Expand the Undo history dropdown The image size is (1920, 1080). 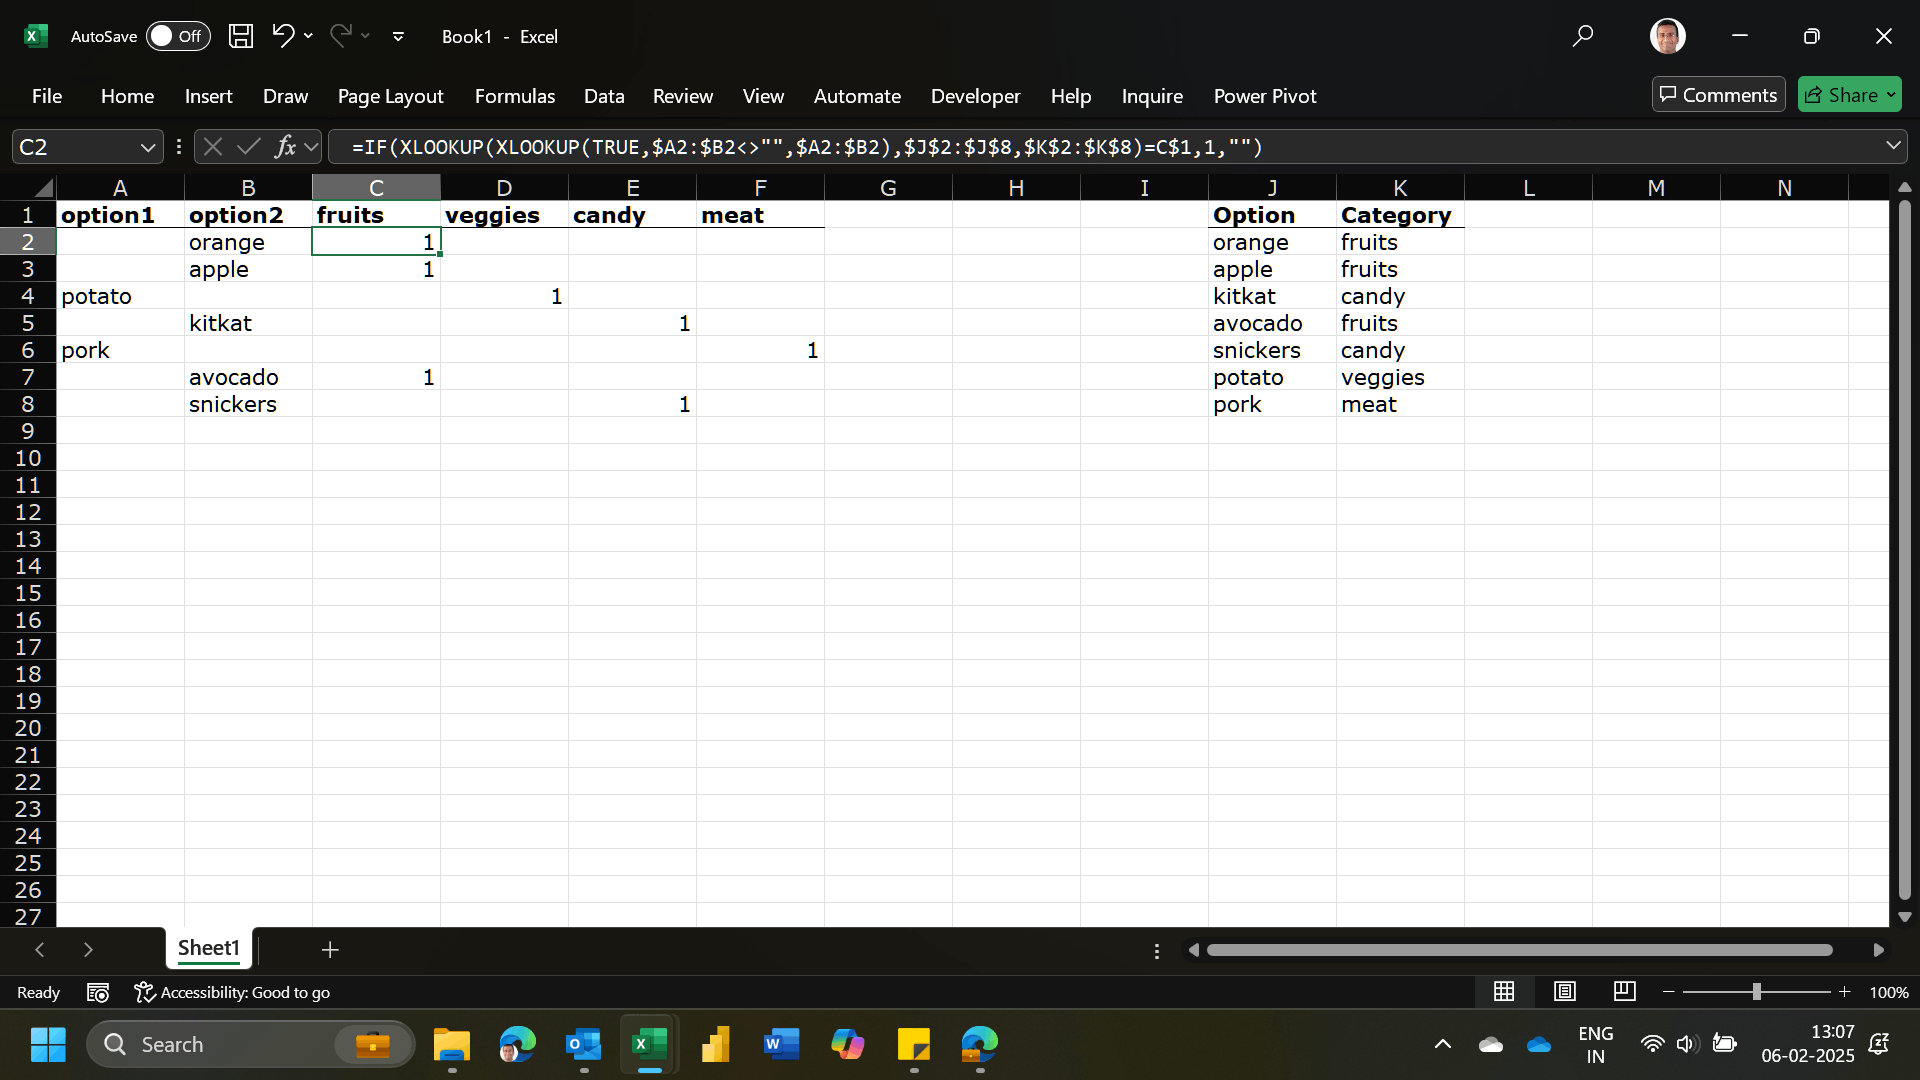(308, 36)
